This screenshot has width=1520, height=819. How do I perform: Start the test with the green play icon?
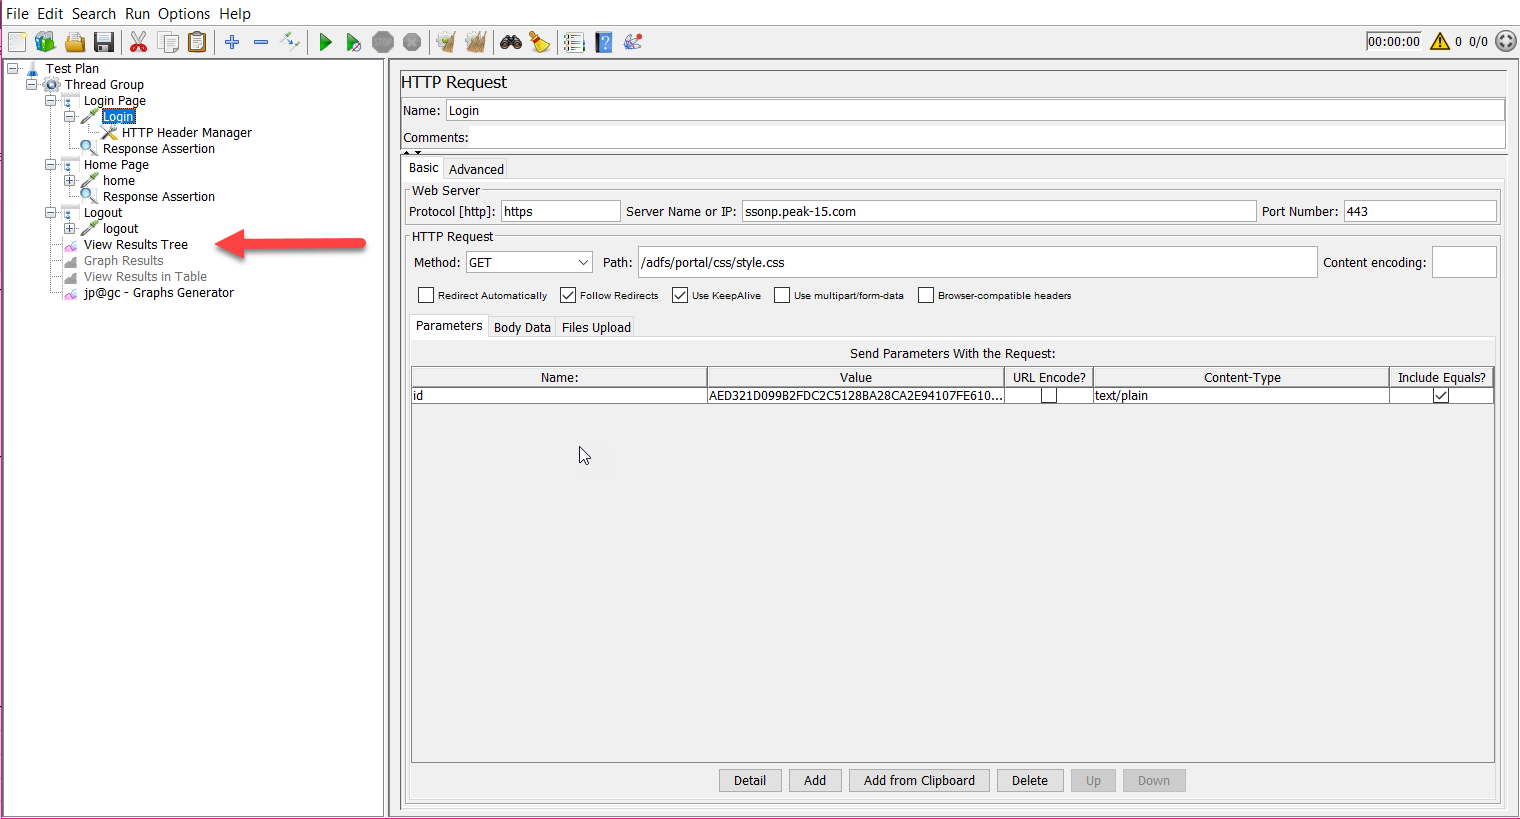pos(325,42)
